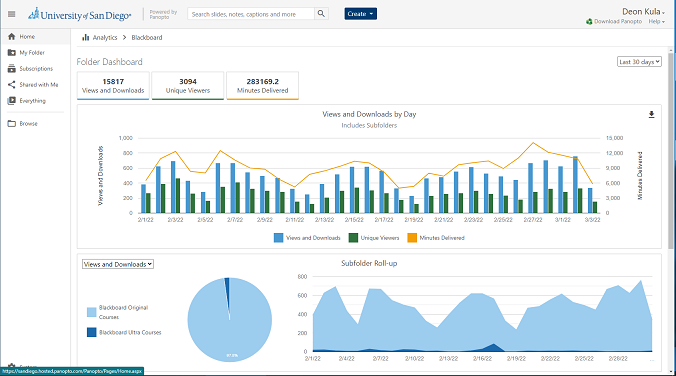Image resolution: width=676 pixels, height=376 pixels.
Task: Toggle Views and Downloads legend series
Action: pos(307,238)
